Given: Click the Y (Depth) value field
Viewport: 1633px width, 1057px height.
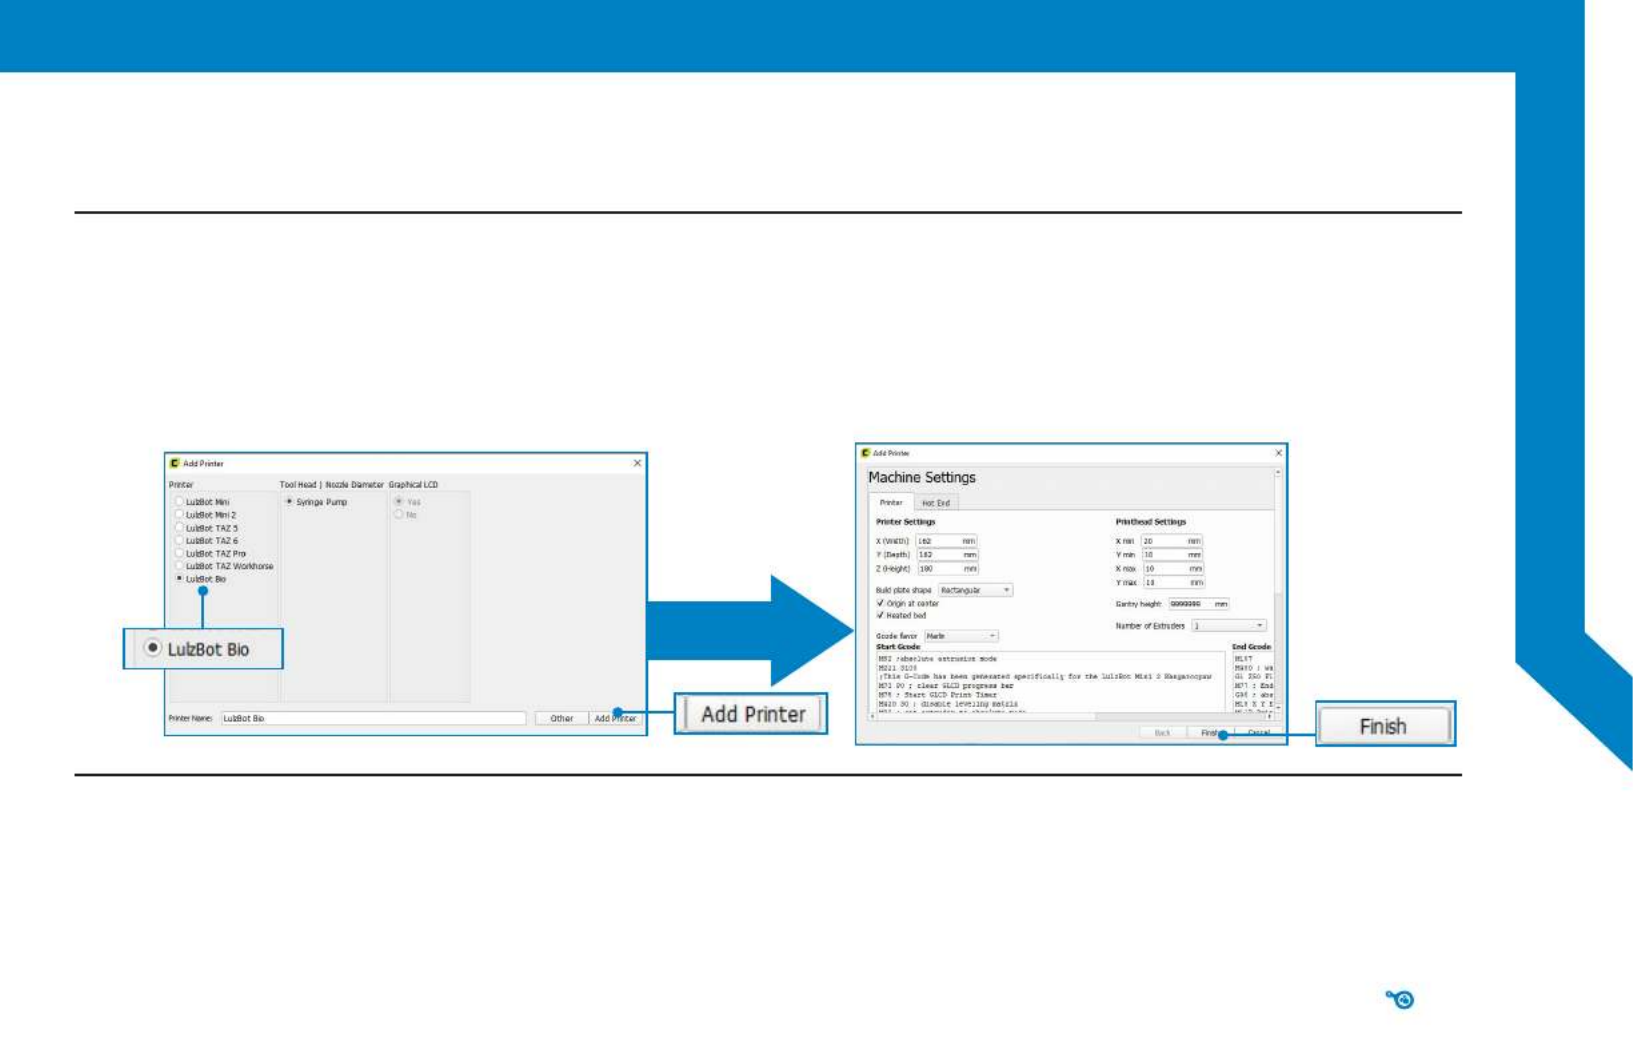Looking at the screenshot, I should pyautogui.click(x=946, y=555).
